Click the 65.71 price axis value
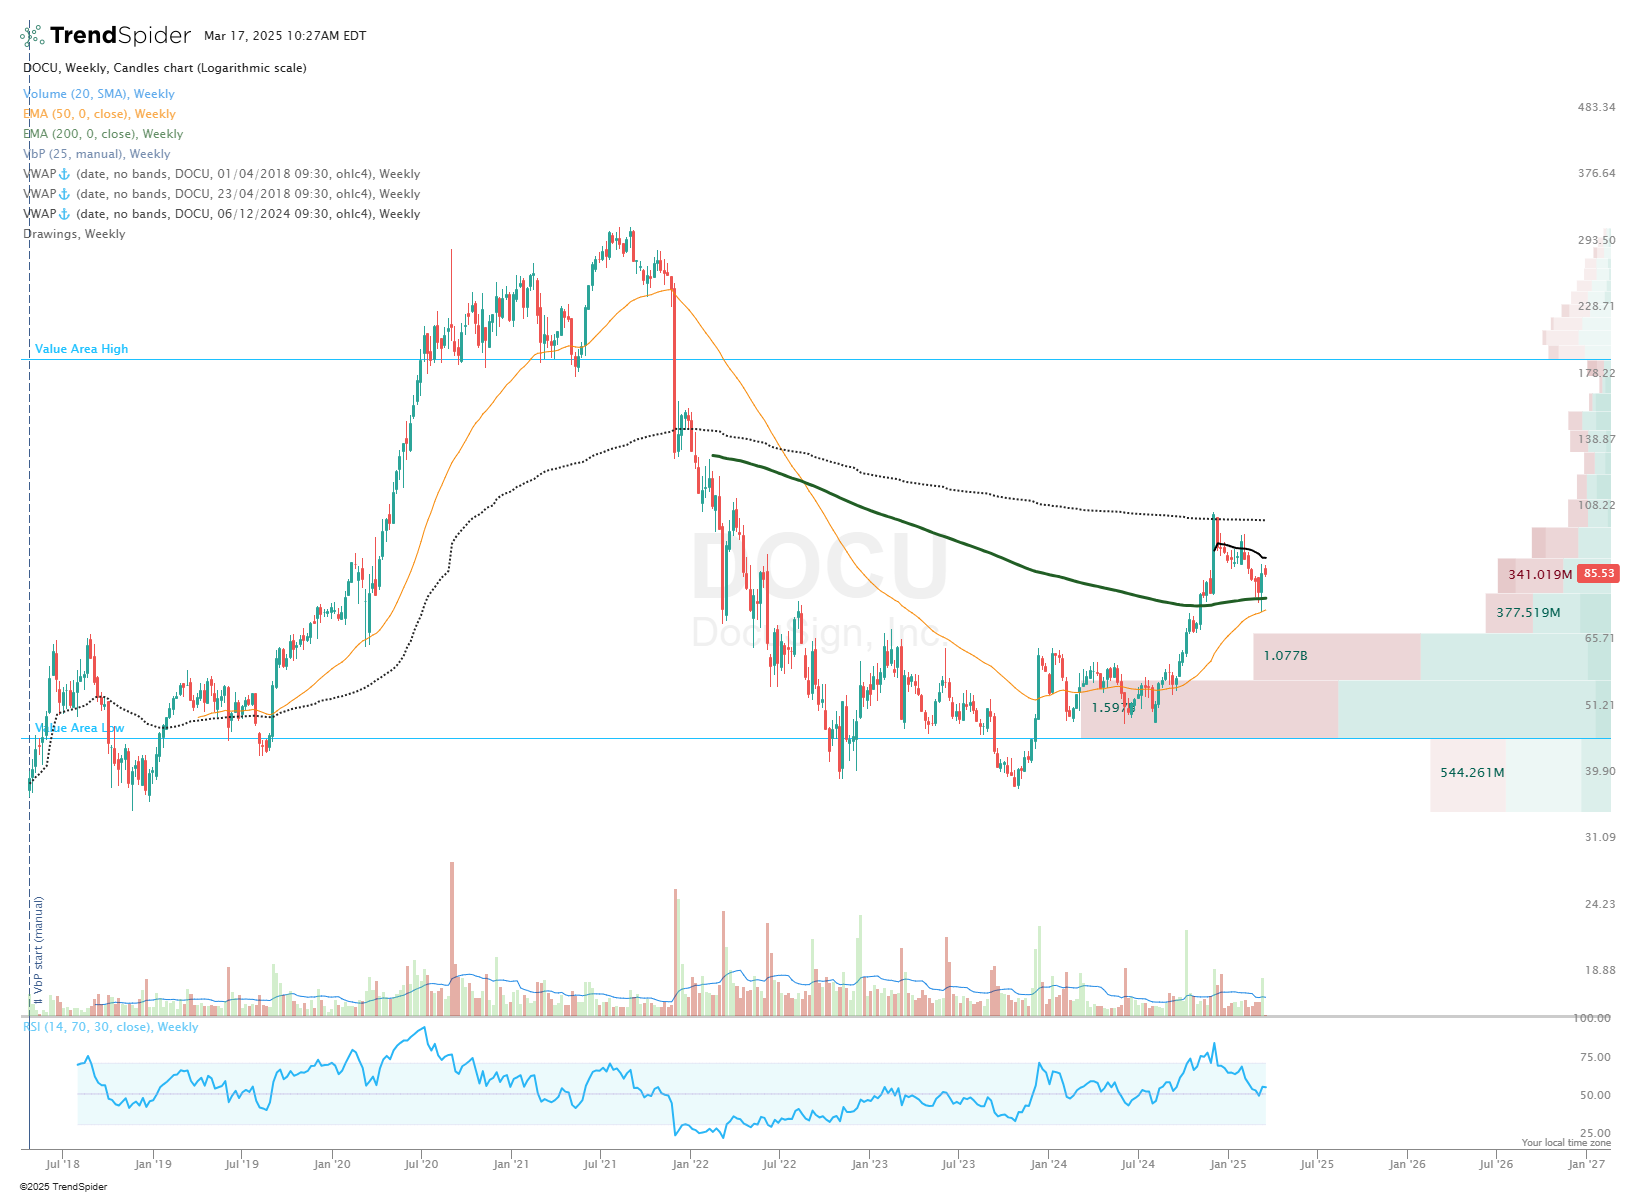Image resolution: width=1641 pixels, height=1196 pixels. (1599, 638)
